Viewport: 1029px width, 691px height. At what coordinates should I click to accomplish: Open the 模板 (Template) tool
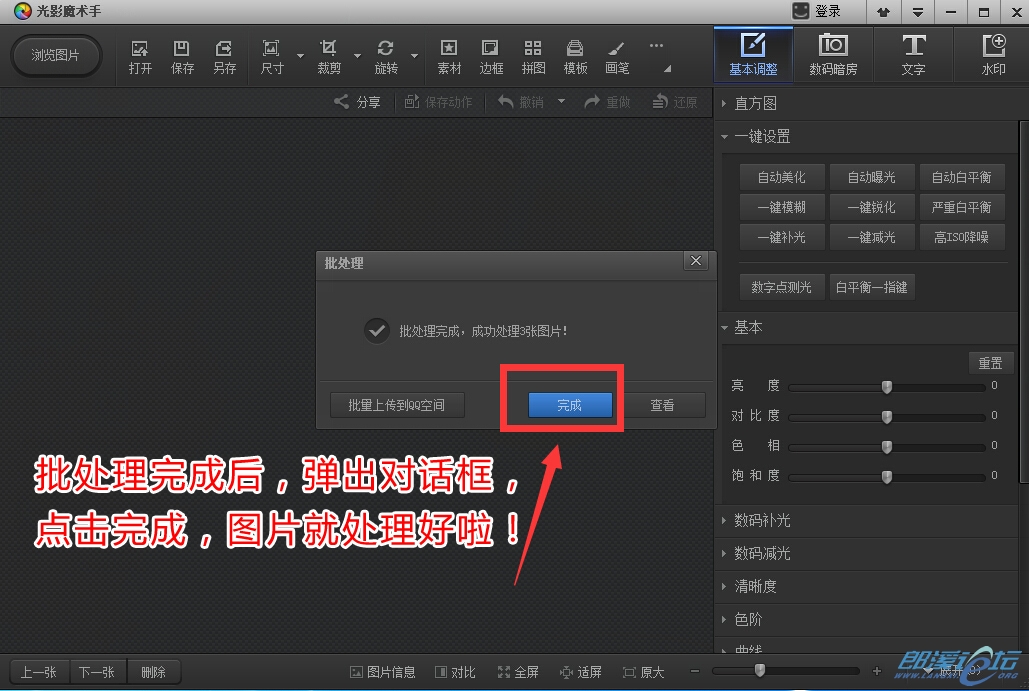pyautogui.click(x=575, y=56)
